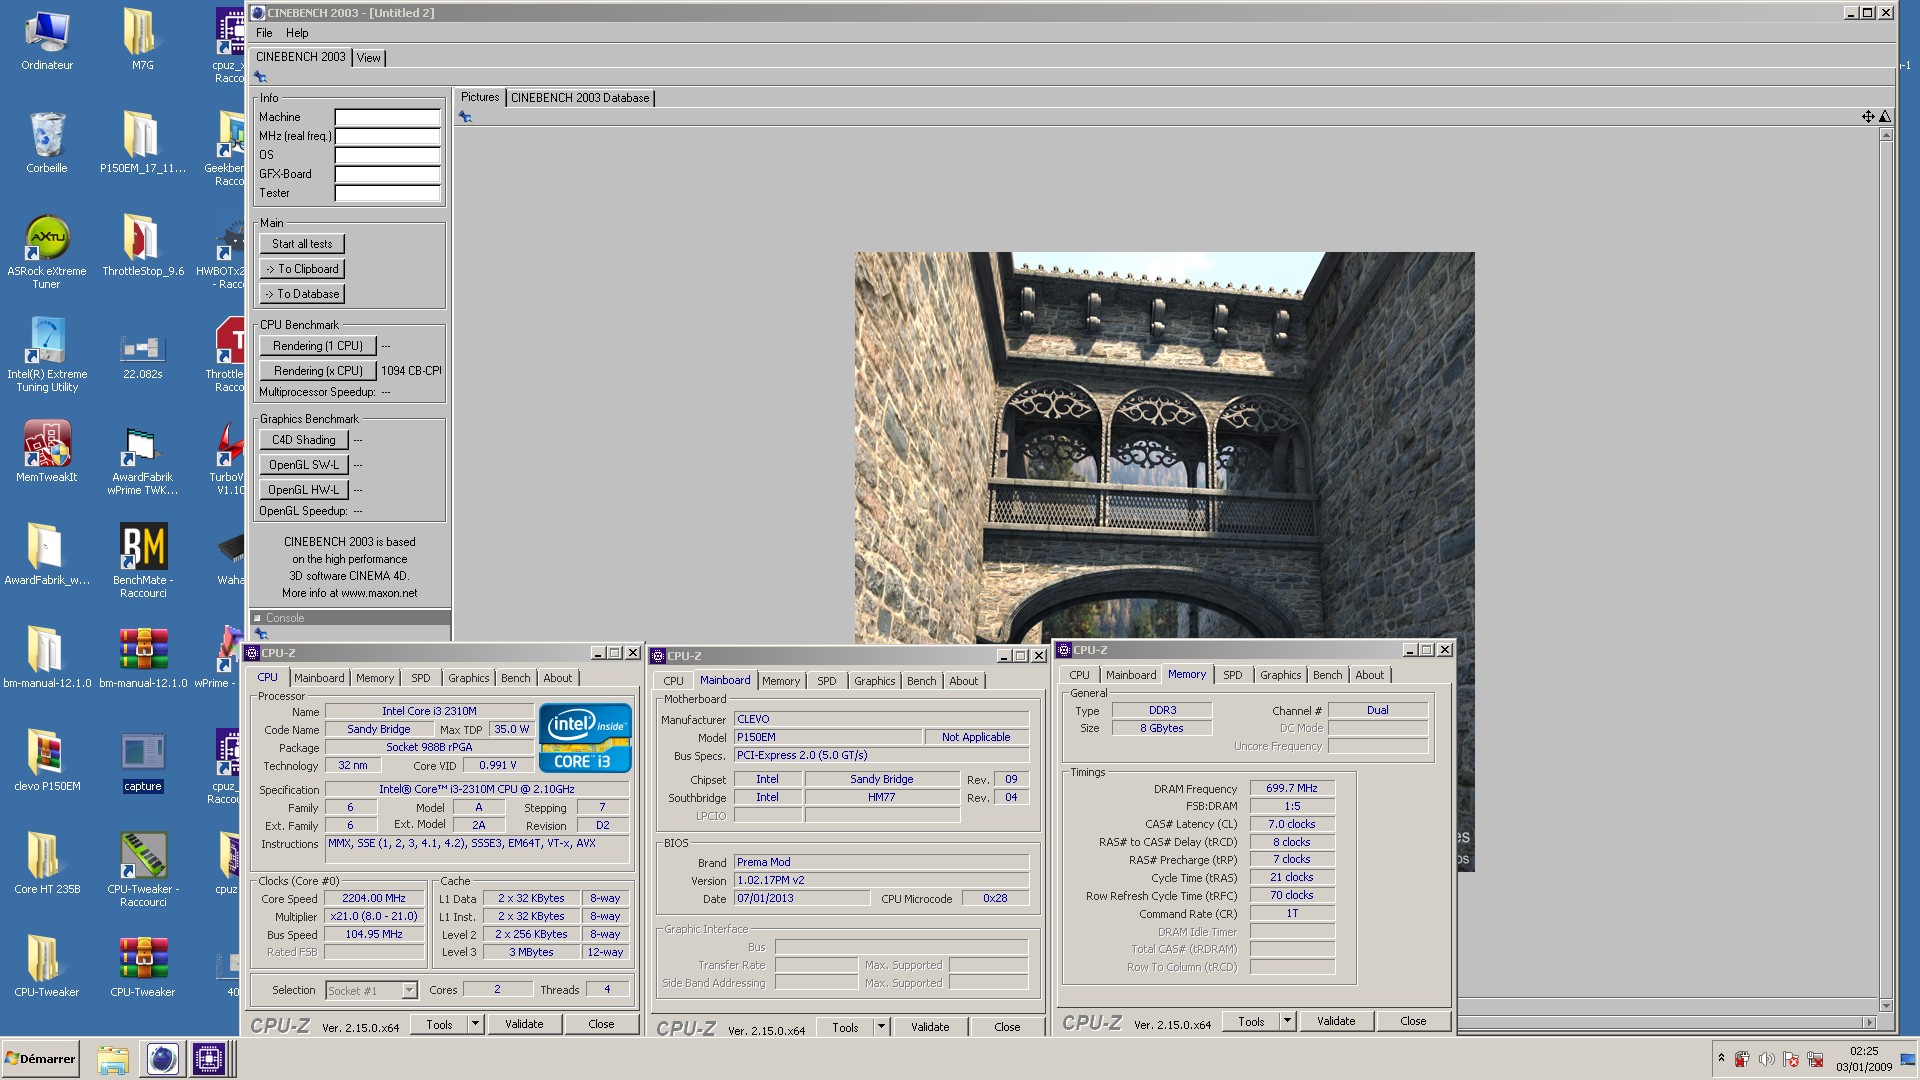Click the move/pan icon in Pictures panel
The width and height of the screenshot is (1920, 1080).
(1868, 116)
